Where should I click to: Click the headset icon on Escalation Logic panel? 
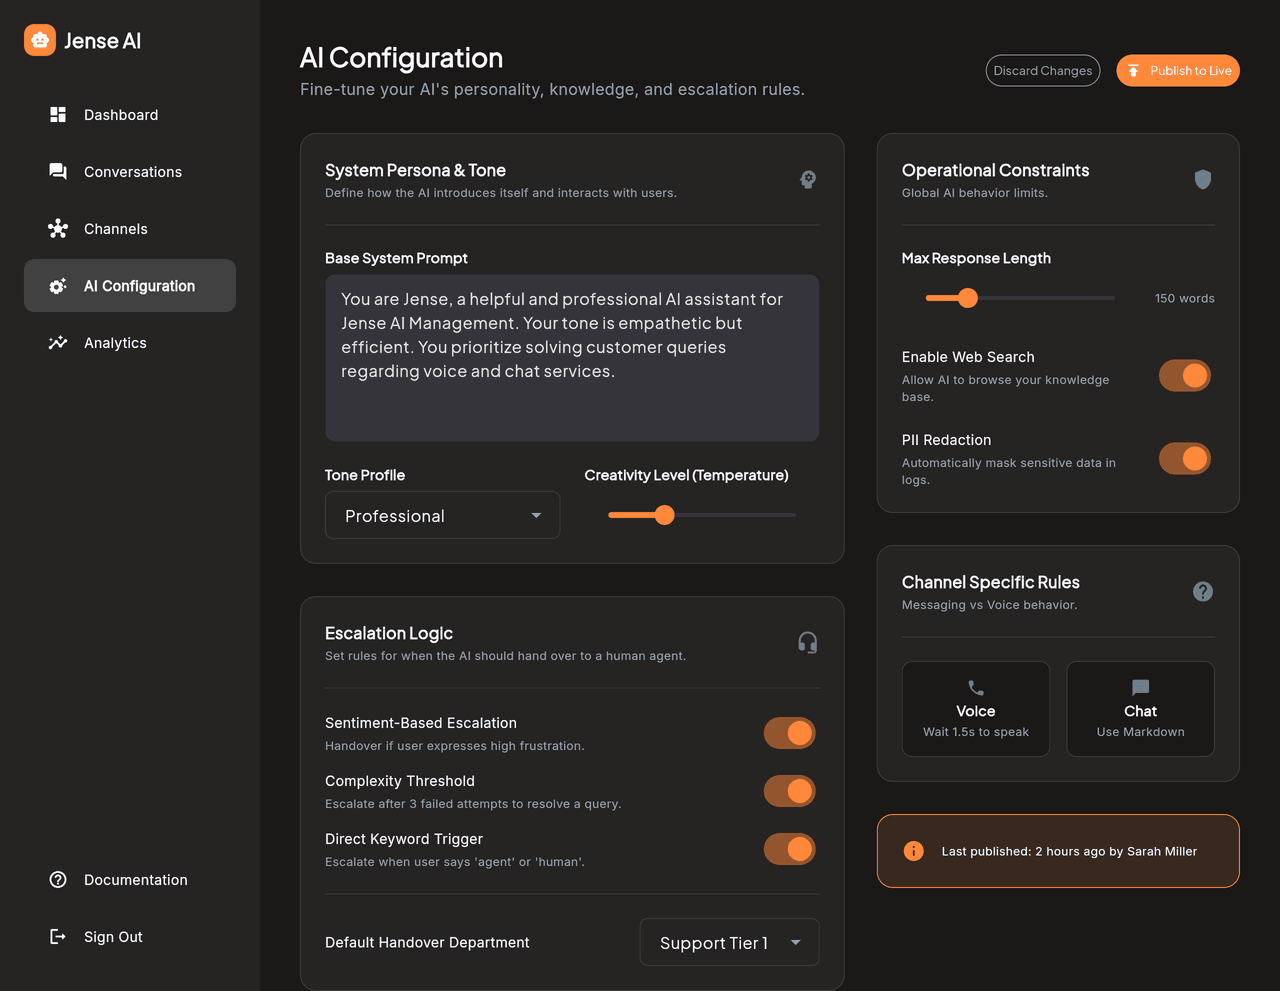pos(807,642)
